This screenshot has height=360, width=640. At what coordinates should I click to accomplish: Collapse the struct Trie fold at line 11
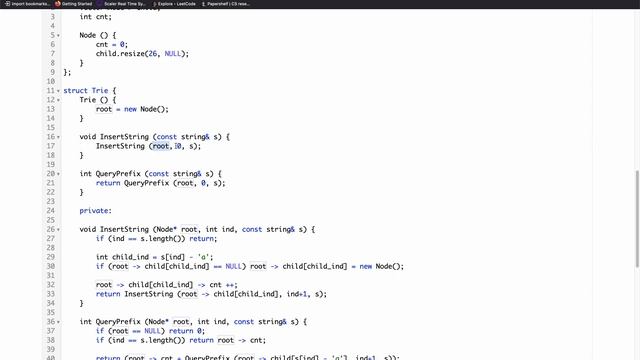click(58, 91)
